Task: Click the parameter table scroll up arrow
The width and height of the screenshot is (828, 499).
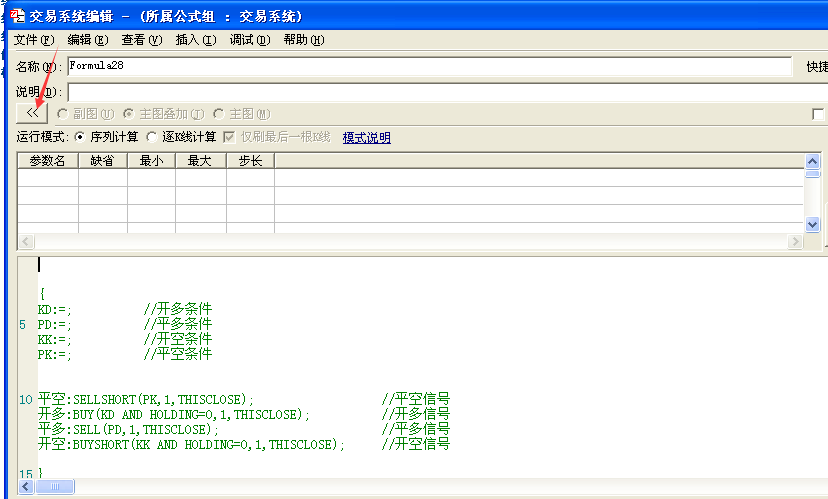Action: click(813, 161)
